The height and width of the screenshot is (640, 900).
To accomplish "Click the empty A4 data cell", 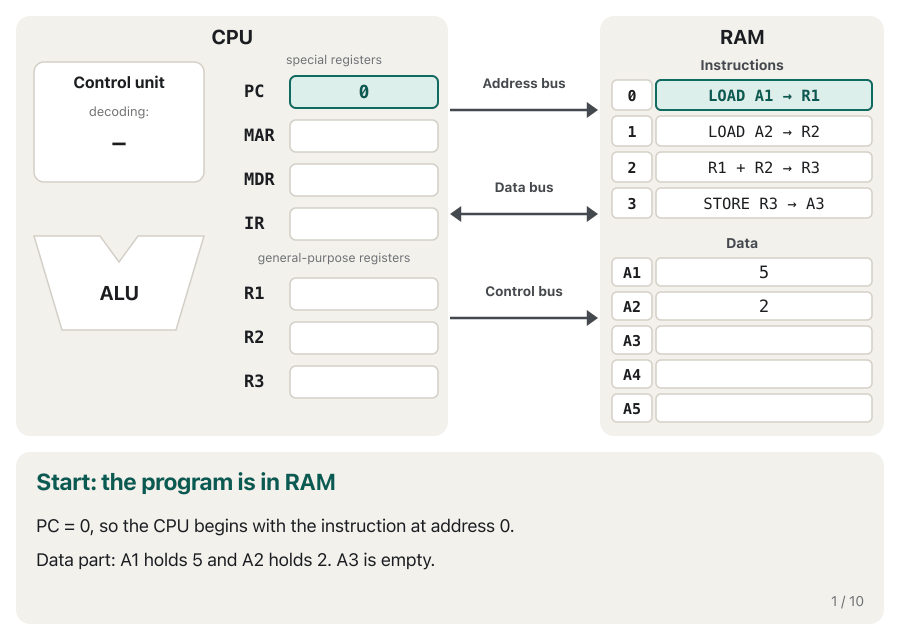I will tap(763, 374).
